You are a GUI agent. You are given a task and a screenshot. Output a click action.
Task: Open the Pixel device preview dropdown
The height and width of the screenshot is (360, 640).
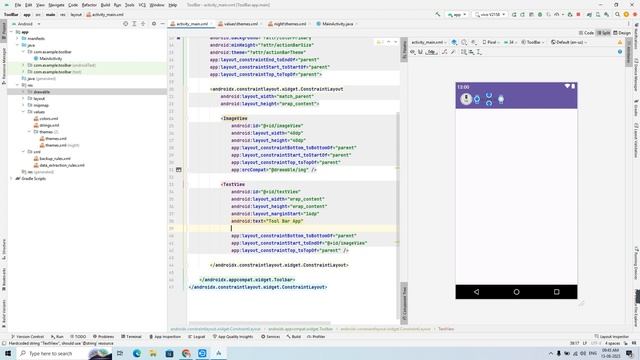[491, 42]
